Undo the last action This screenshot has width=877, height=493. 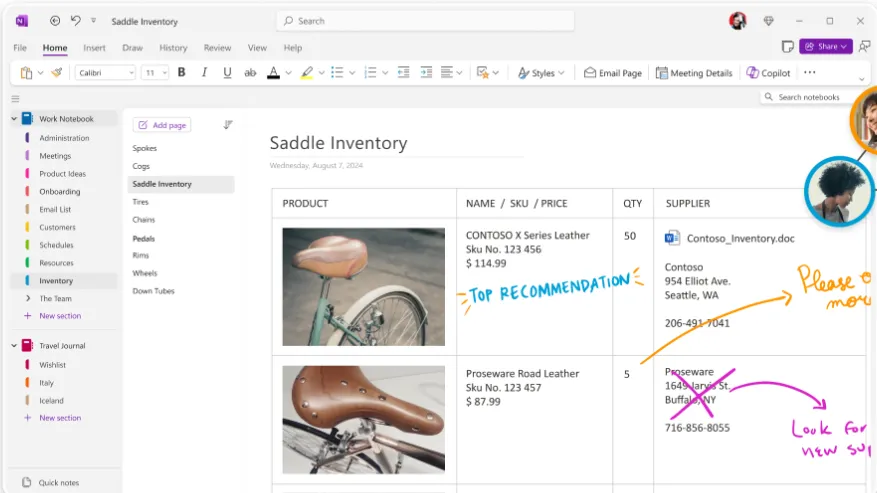pyautogui.click(x=76, y=21)
